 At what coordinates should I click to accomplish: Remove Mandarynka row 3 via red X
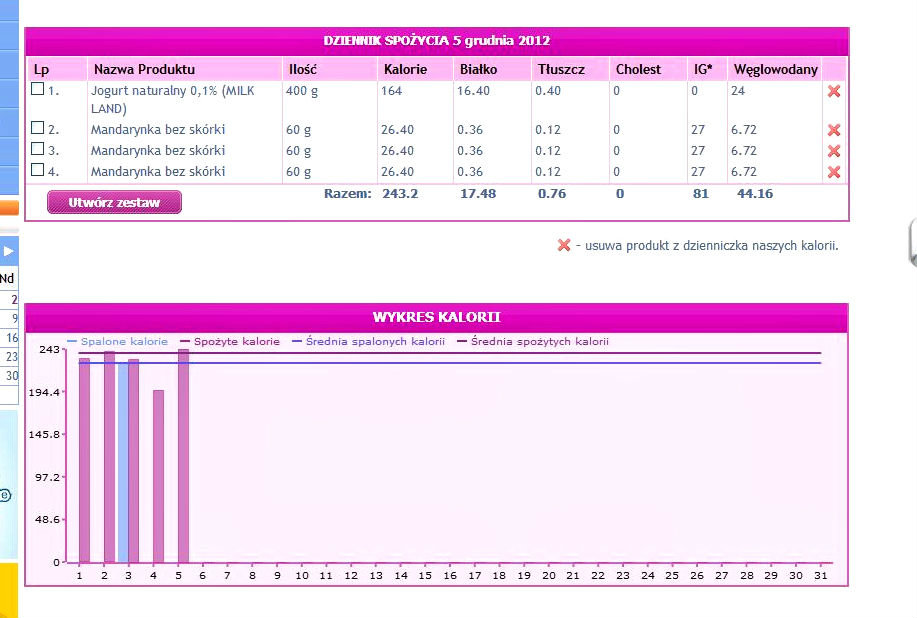tap(834, 151)
